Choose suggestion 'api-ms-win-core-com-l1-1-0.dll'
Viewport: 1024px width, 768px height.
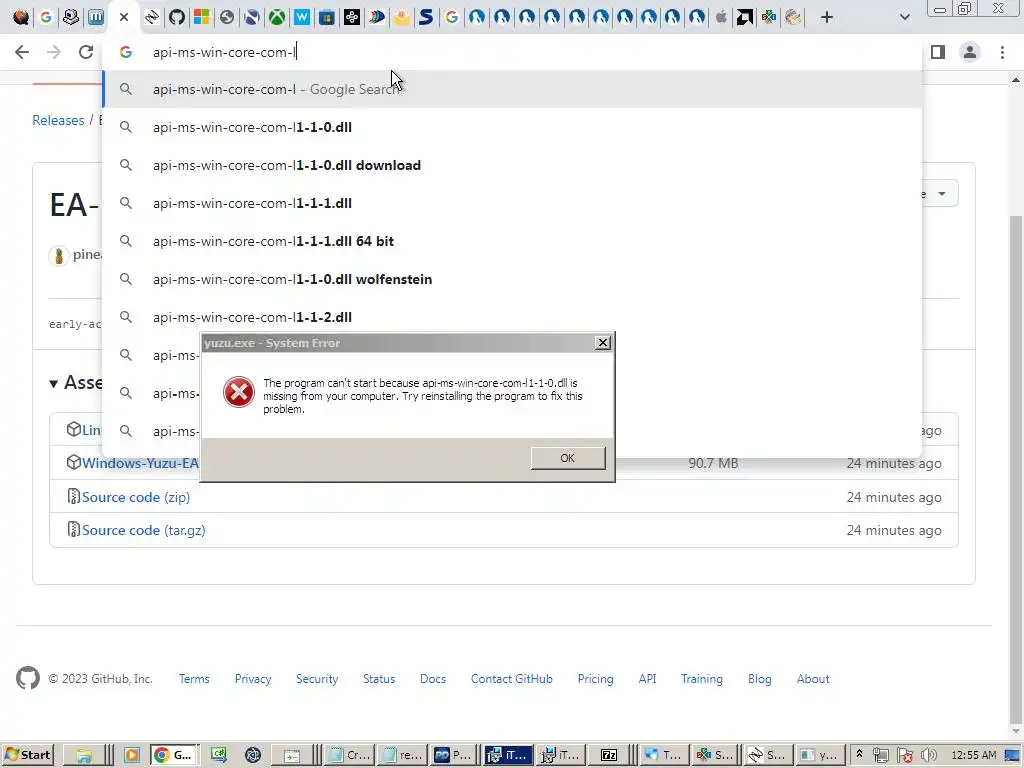point(512,127)
